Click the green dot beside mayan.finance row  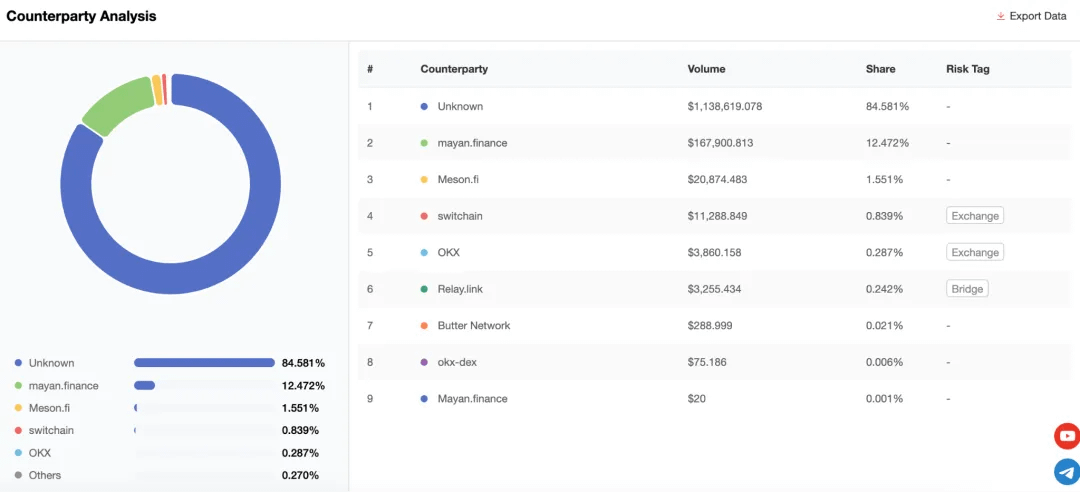click(424, 143)
